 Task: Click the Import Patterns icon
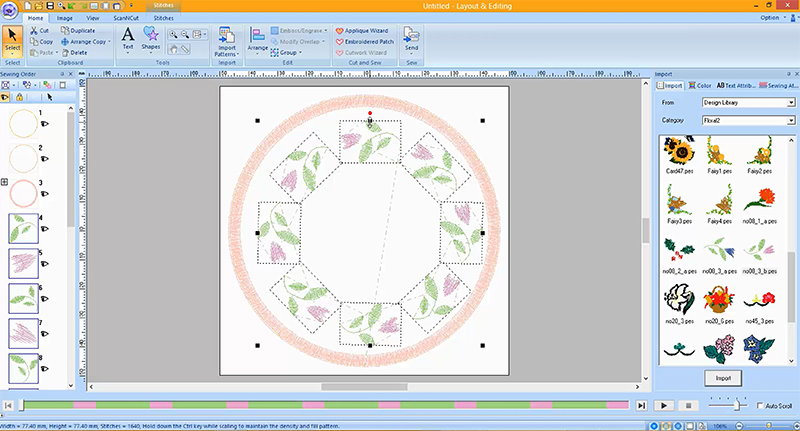pyautogui.click(x=225, y=44)
